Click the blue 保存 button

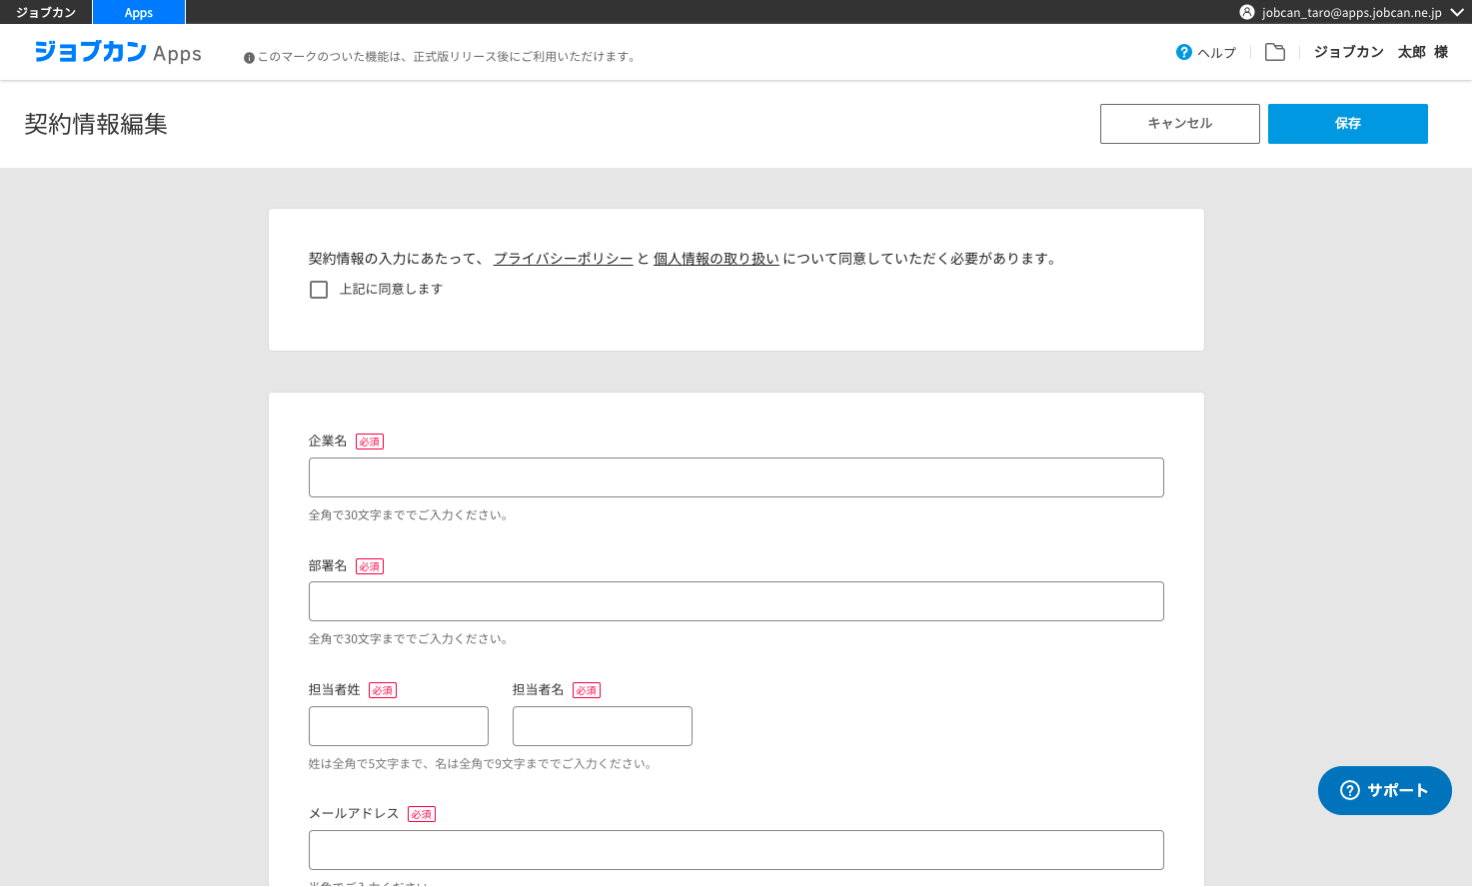coord(1347,124)
